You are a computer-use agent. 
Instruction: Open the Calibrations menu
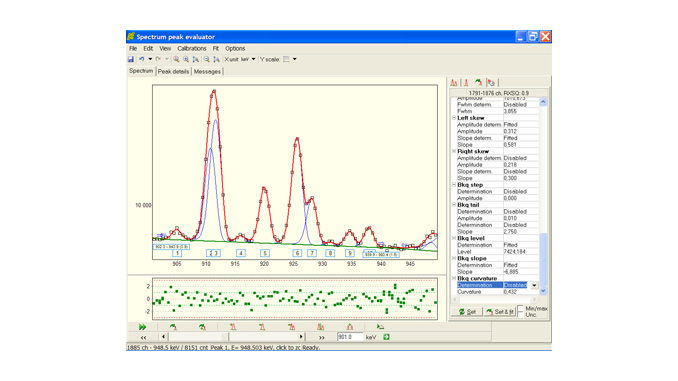(192, 48)
